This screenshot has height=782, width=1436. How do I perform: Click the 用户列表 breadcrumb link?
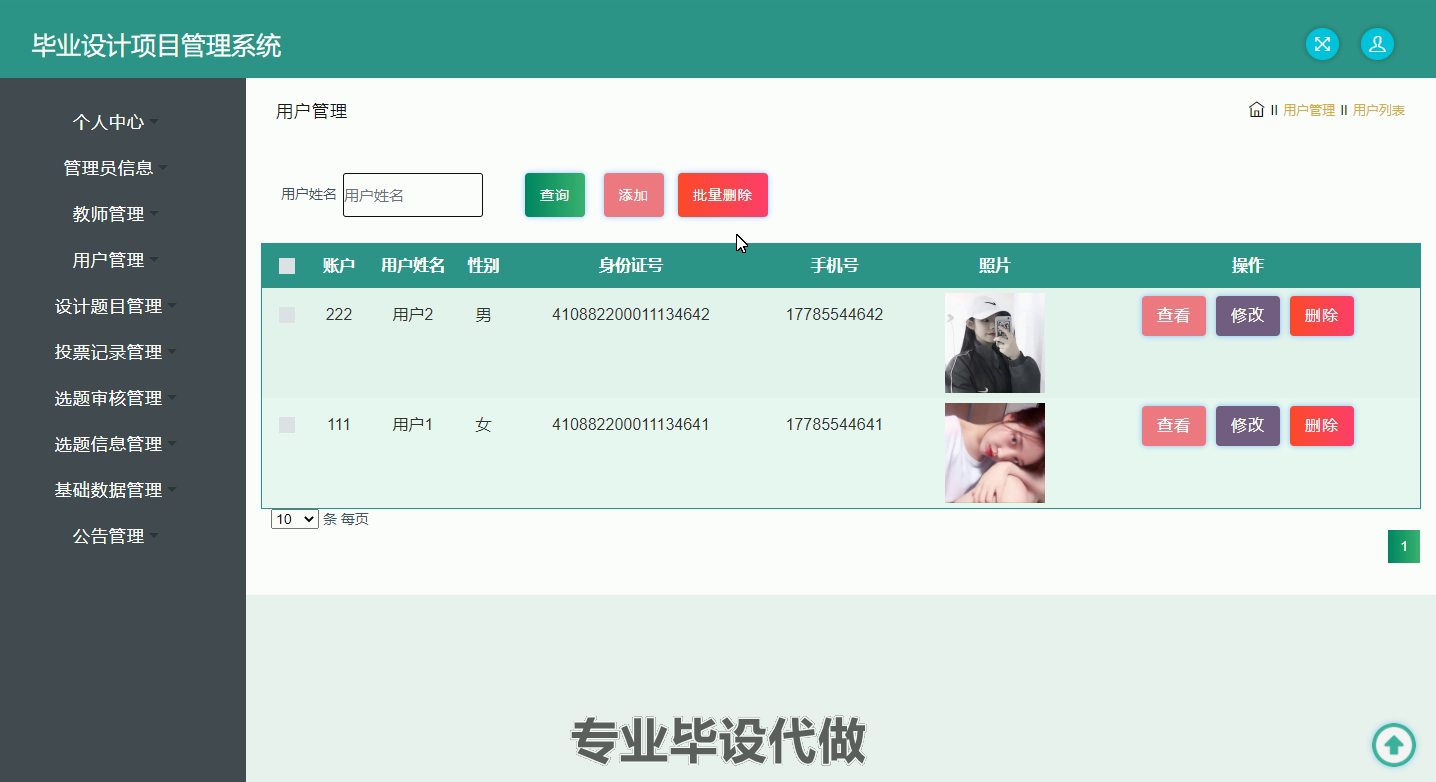click(x=1379, y=110)
